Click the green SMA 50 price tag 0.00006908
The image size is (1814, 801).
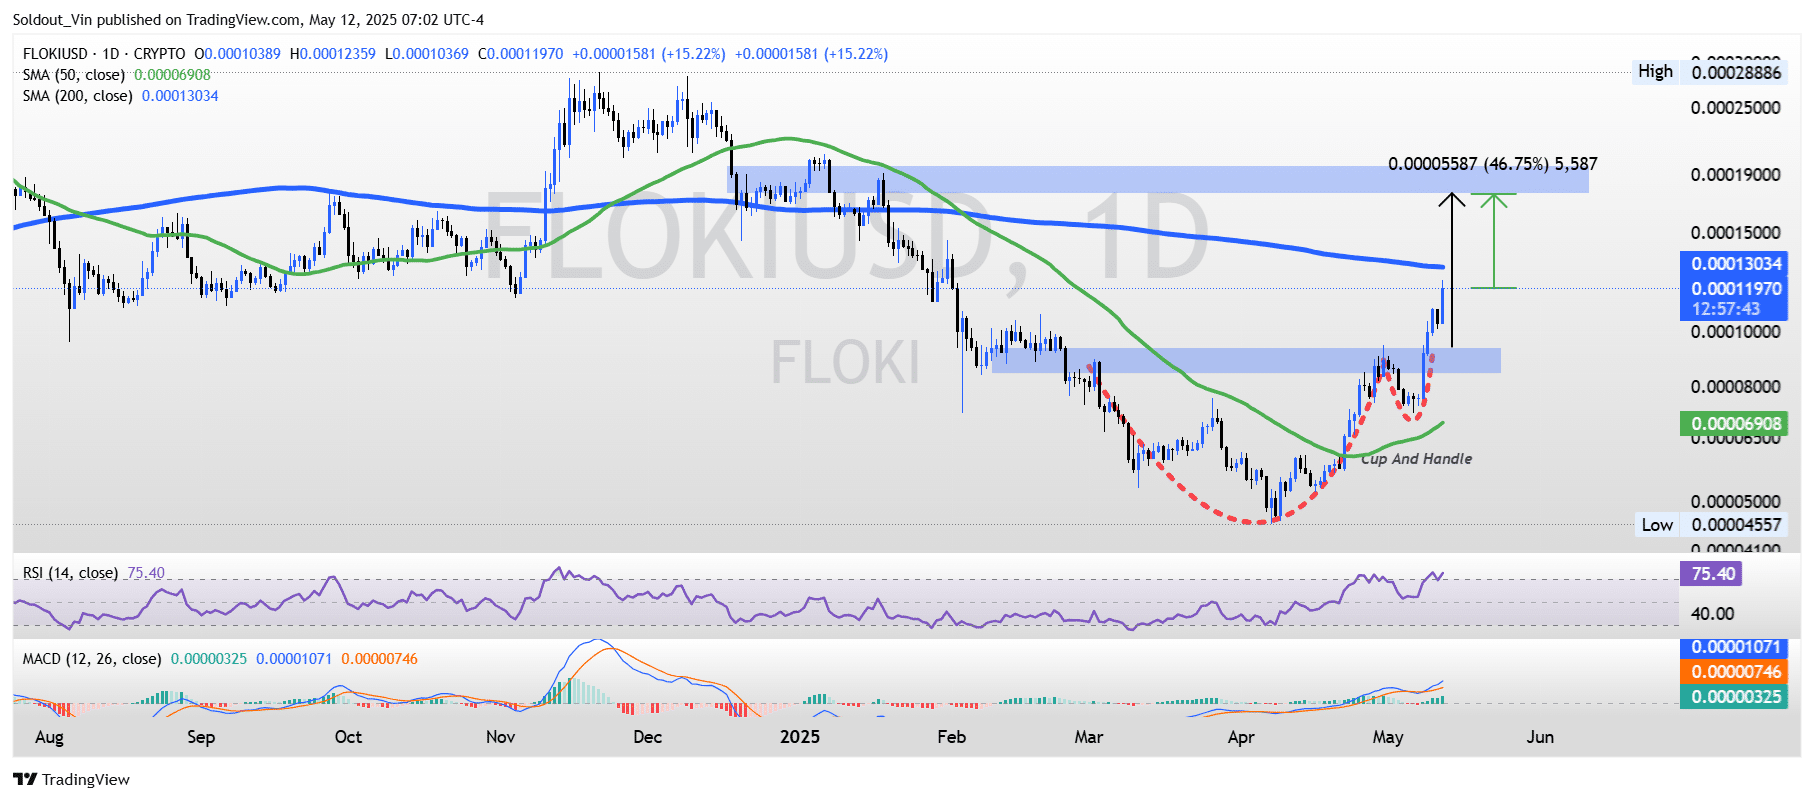1735,424
